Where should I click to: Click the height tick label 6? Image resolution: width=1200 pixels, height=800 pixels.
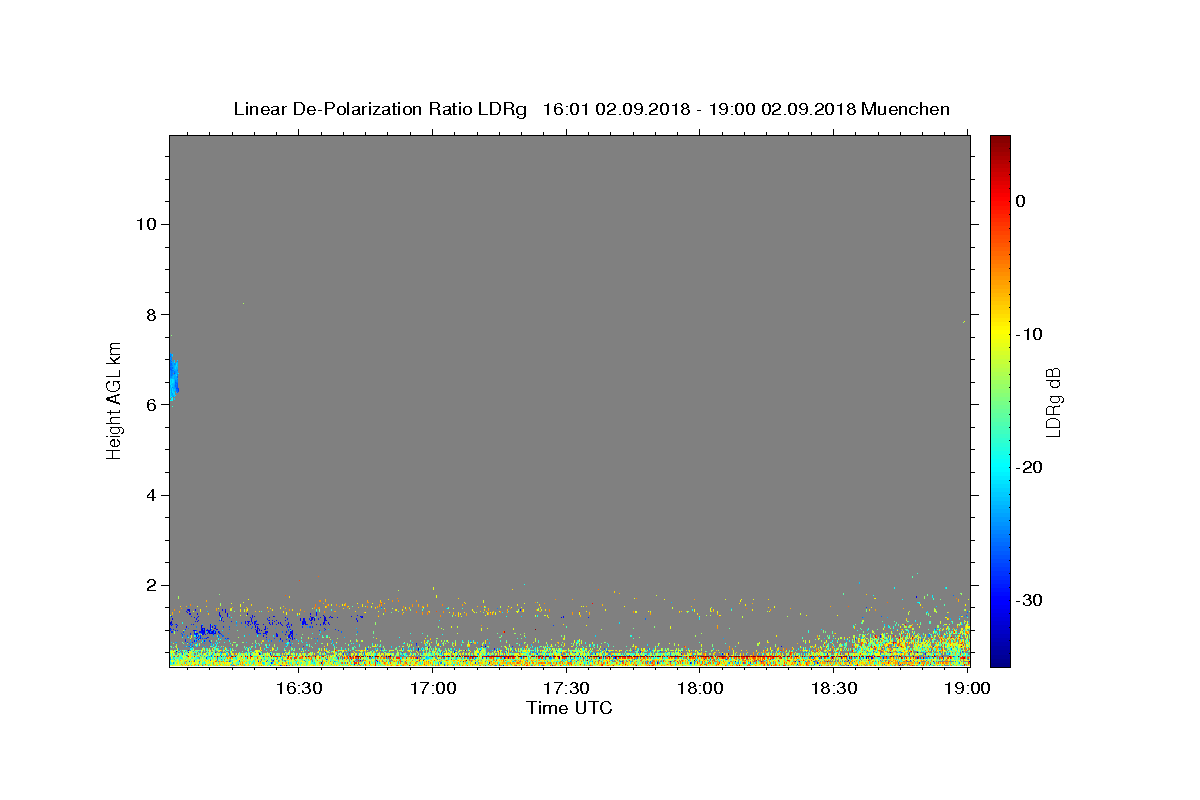click(149, 405)
